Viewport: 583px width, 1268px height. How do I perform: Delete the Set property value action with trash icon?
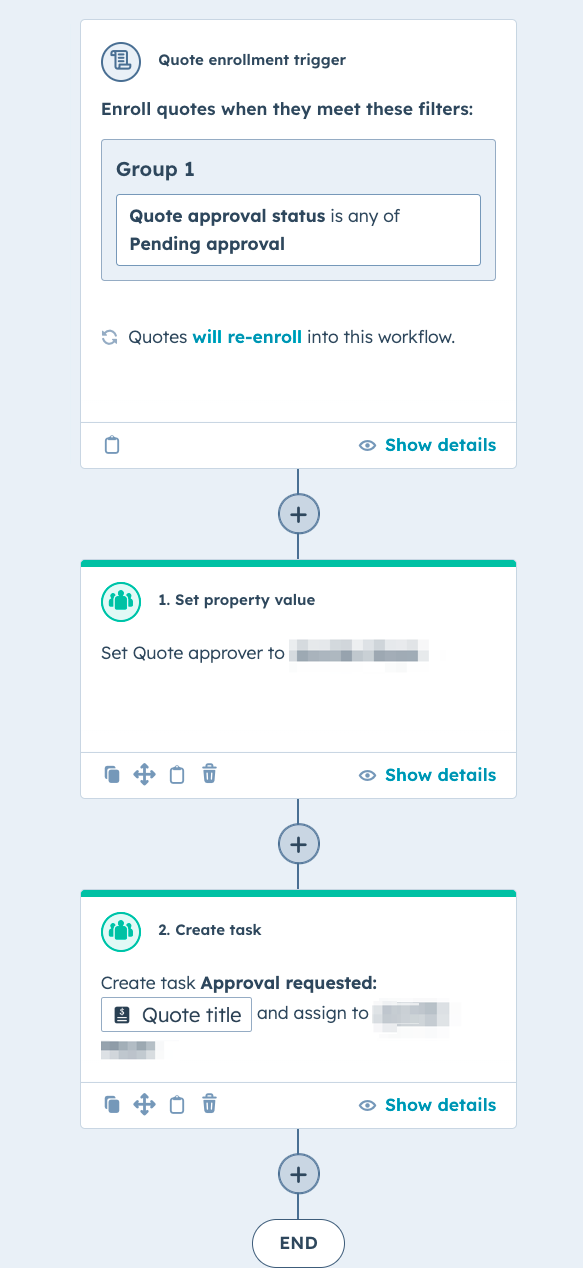(209, 774)
